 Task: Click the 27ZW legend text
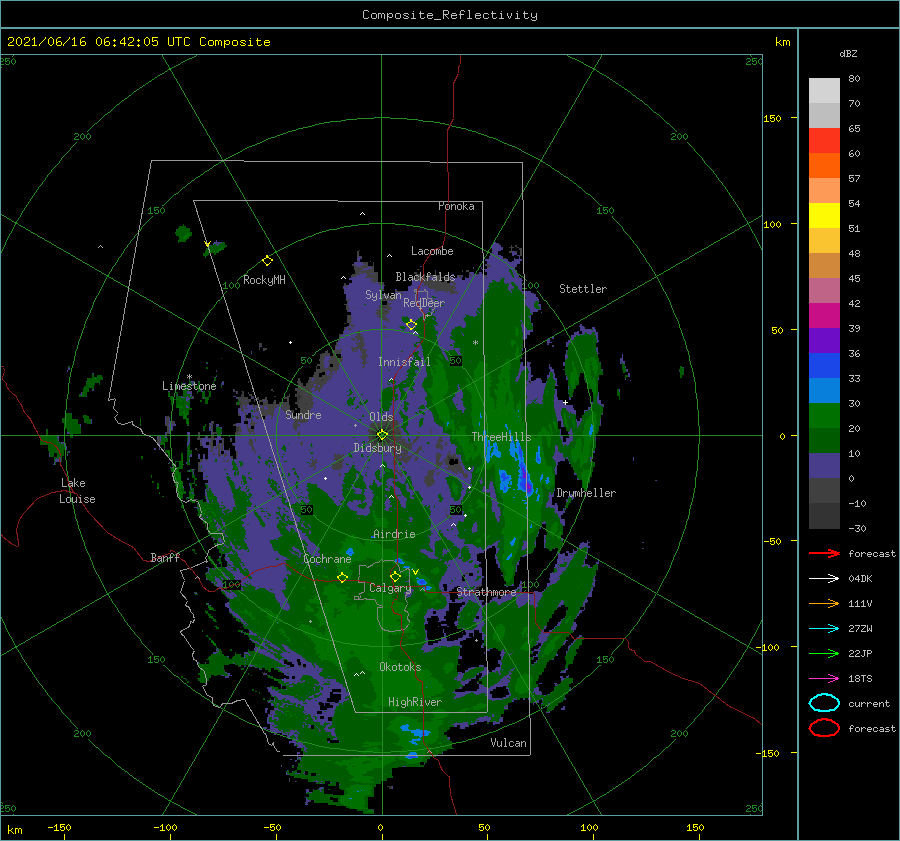click(x=860, y=629)
